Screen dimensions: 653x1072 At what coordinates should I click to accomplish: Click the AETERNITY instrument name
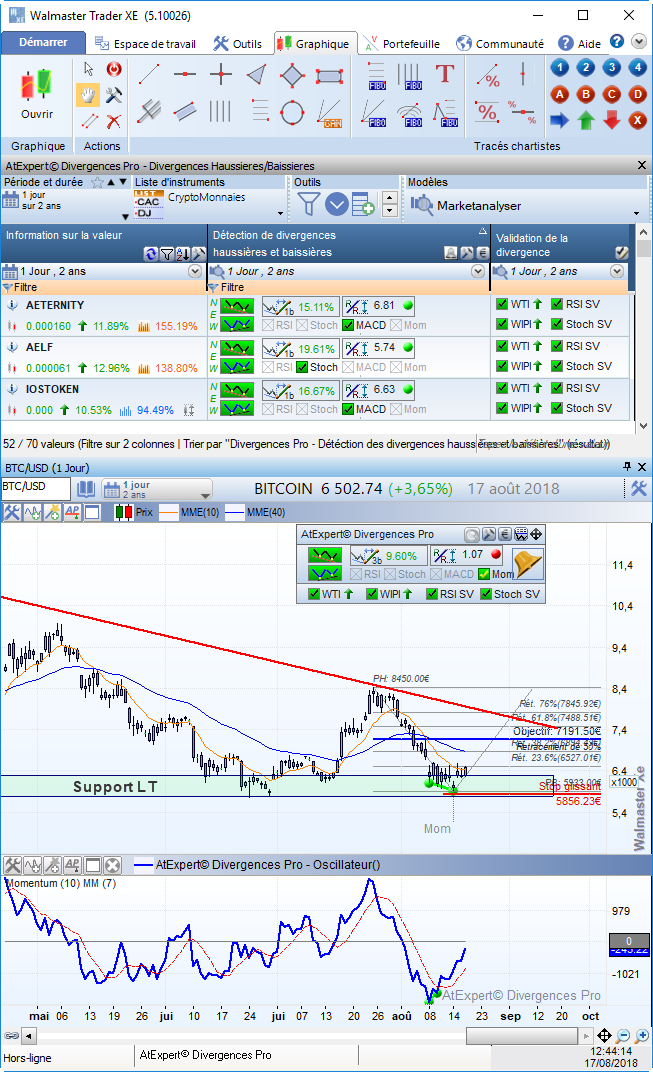tap(55, 305)
